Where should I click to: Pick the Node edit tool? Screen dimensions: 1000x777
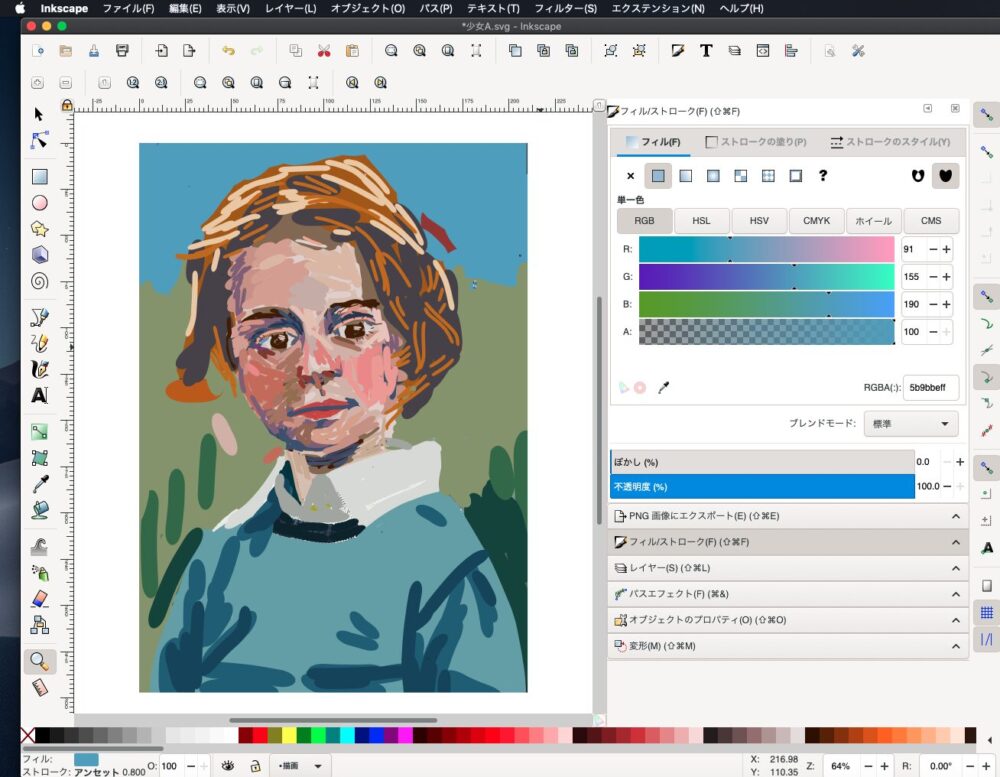[39, 140]
